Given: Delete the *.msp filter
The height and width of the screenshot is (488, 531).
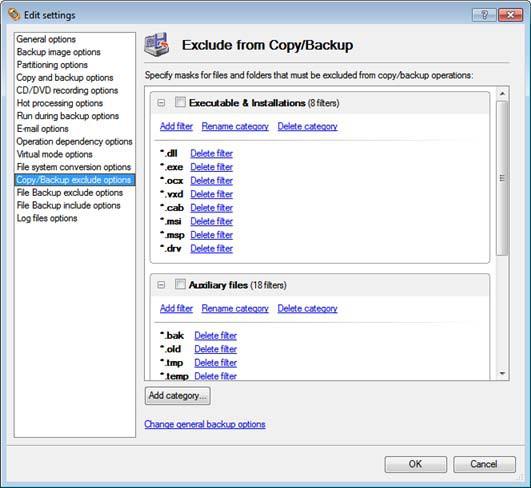Looking at the screenshot, I should pos(212,235).
